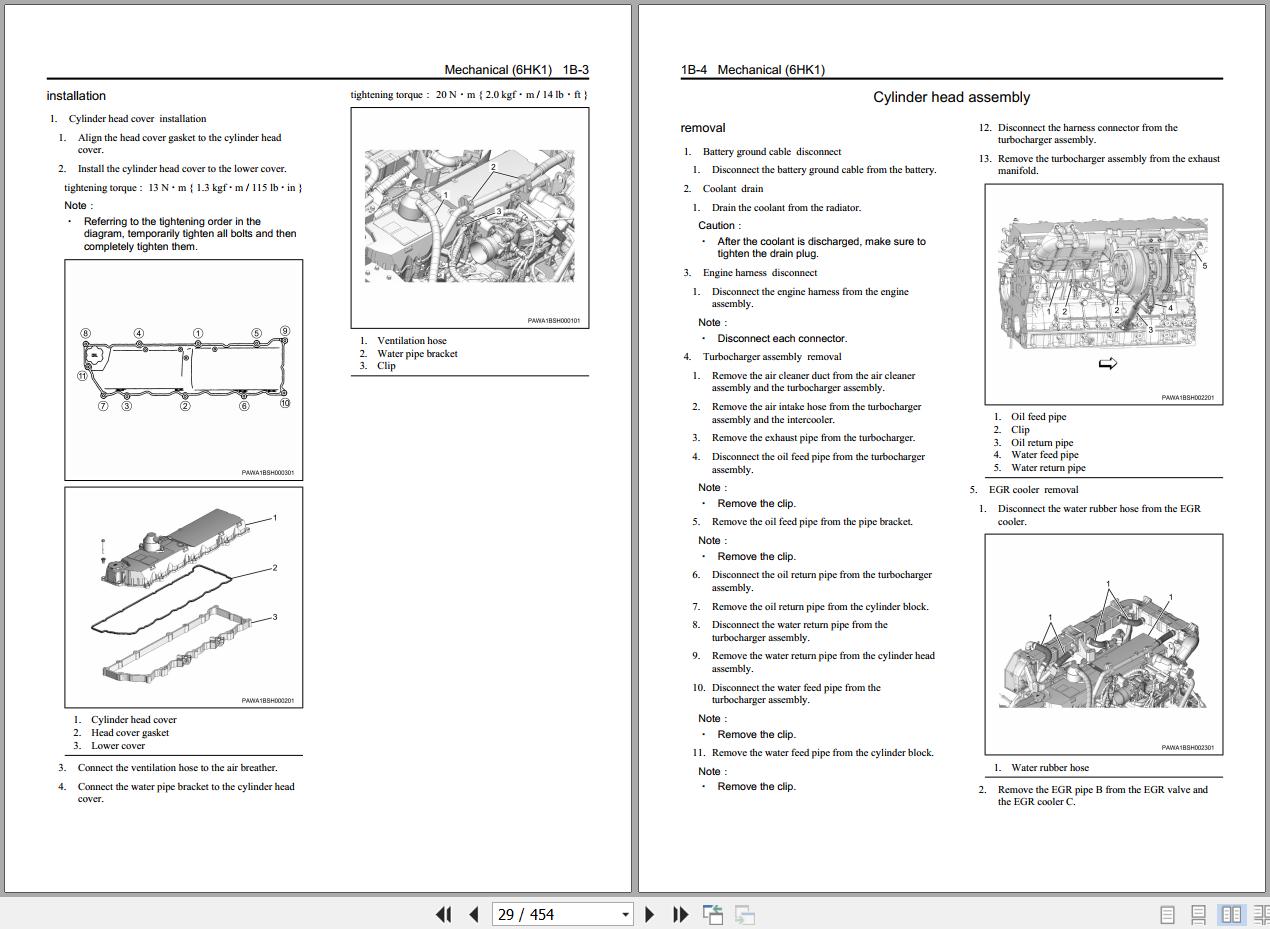The width and height of the screenshot is (1270, 929).
Task: Jump to the last page
Action: click(x=681, y=914)
